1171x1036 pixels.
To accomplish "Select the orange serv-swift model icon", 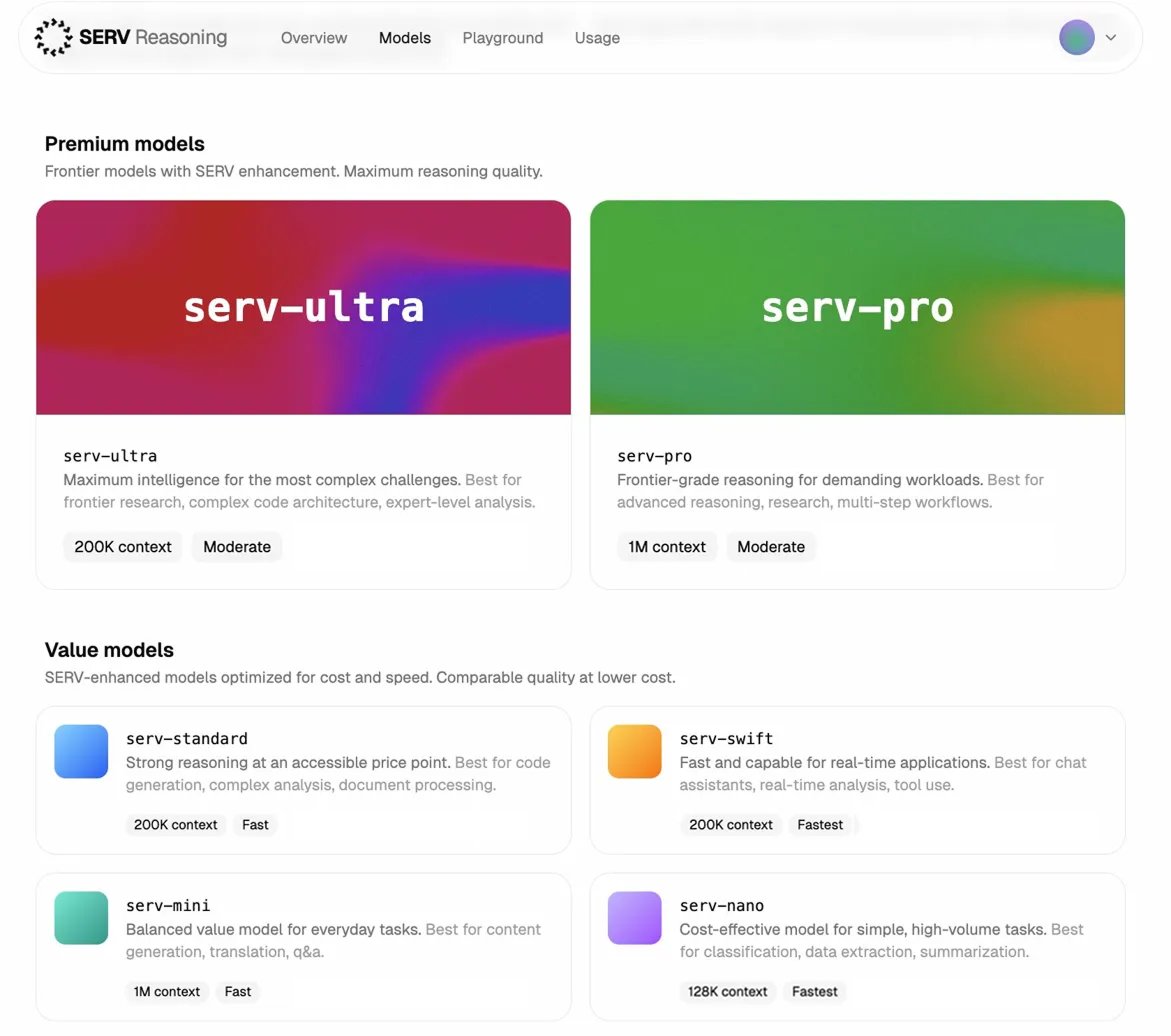I will (634, 751).
